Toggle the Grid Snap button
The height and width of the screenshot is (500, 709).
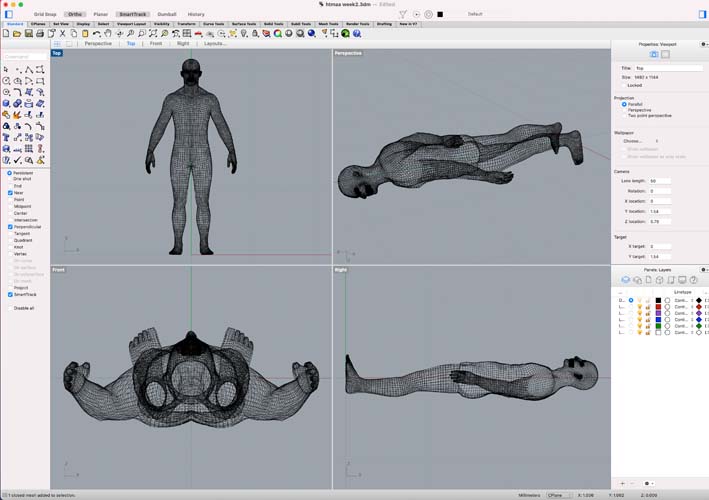45,14
